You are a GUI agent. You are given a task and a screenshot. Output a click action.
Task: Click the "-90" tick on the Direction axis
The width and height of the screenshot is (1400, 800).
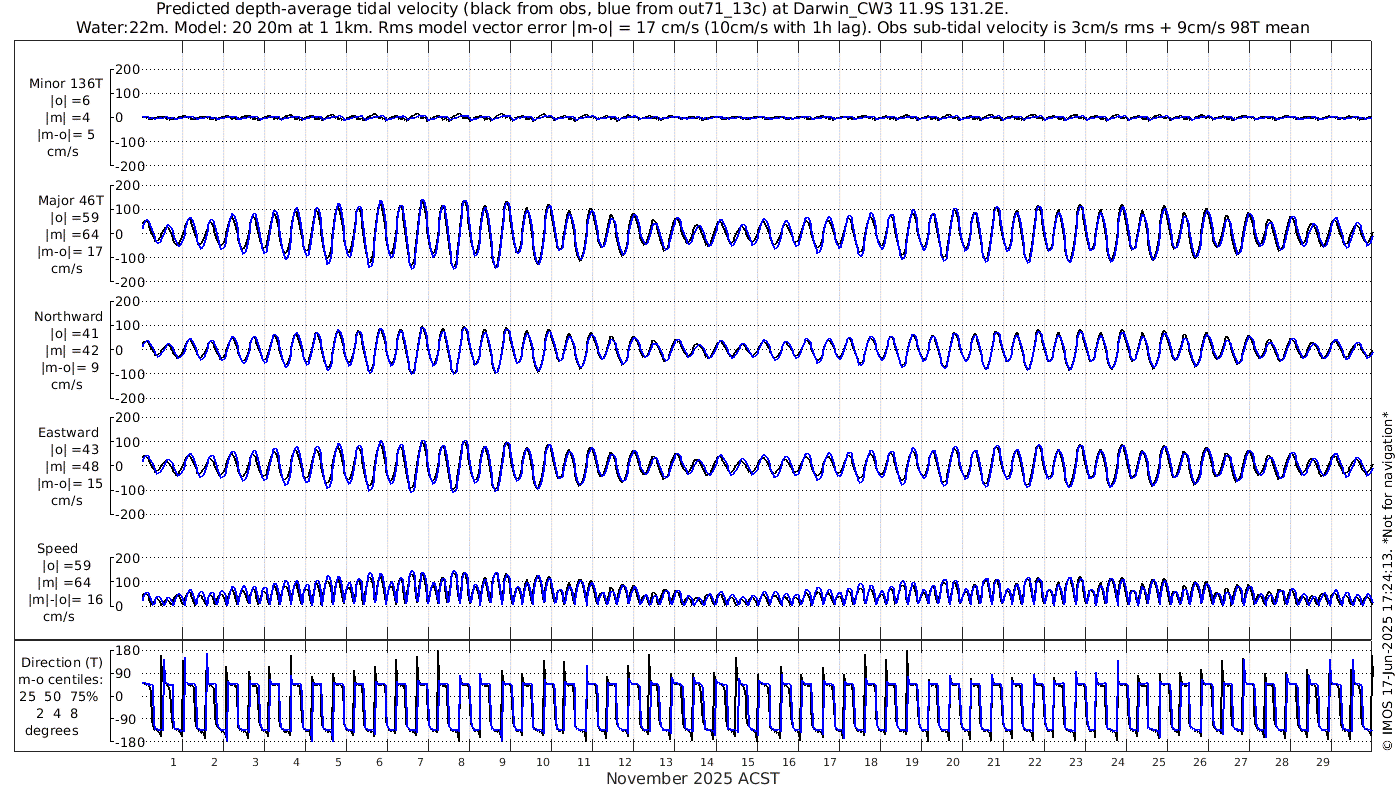(x=125, y=720)
